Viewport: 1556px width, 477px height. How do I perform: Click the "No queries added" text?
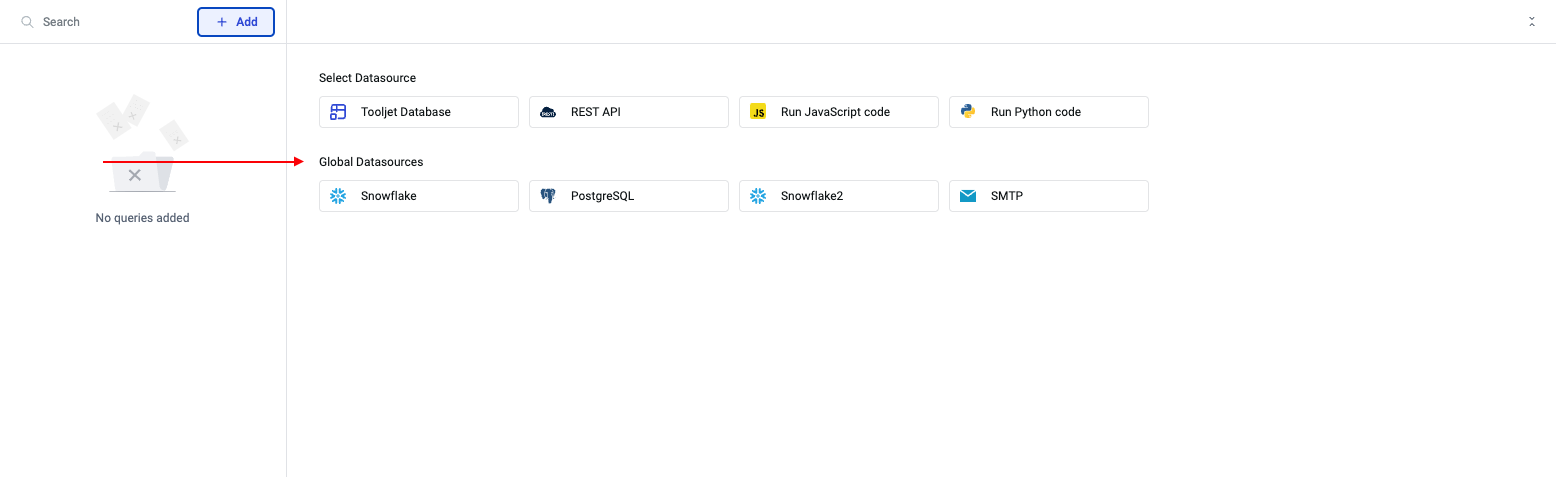click(x=142, y=218)
